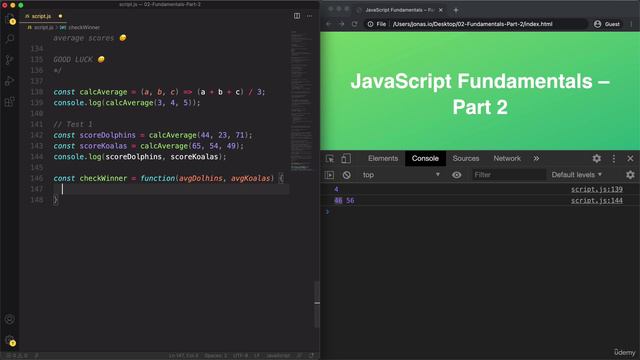The image size is (640, 360).
Task: Click the console output value 4
Action: point(336,189)
